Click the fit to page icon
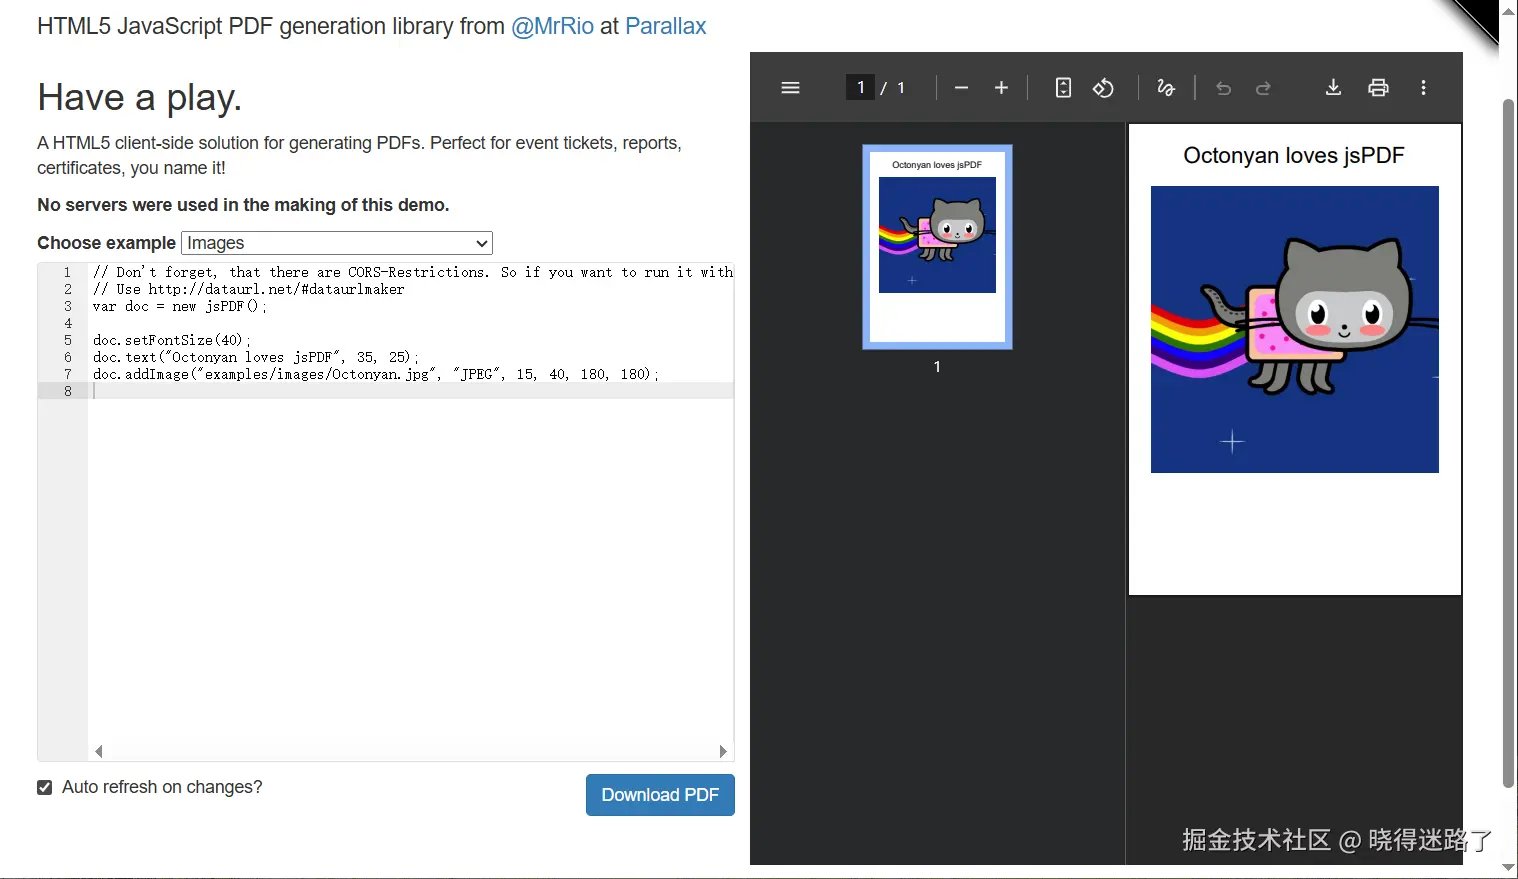Screen dimensions: 1518x879 point(1063,88)
